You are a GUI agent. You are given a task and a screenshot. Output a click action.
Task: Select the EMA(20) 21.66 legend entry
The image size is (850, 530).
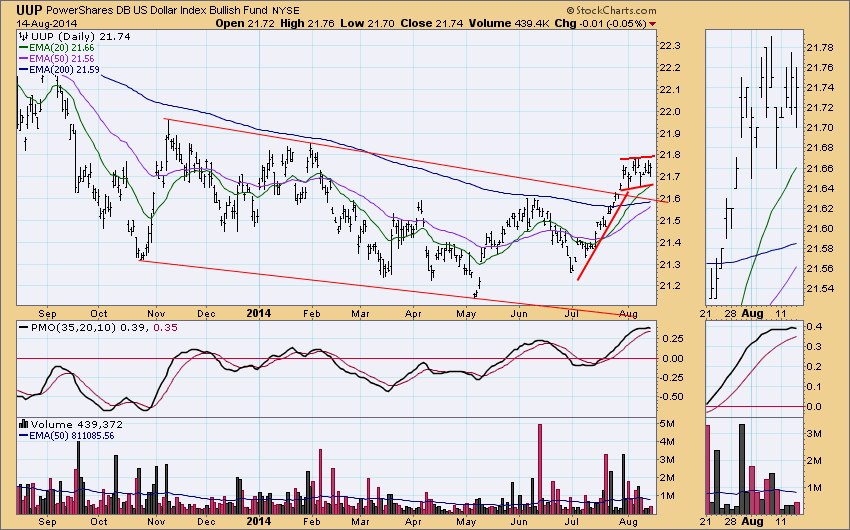coord(56,48)
